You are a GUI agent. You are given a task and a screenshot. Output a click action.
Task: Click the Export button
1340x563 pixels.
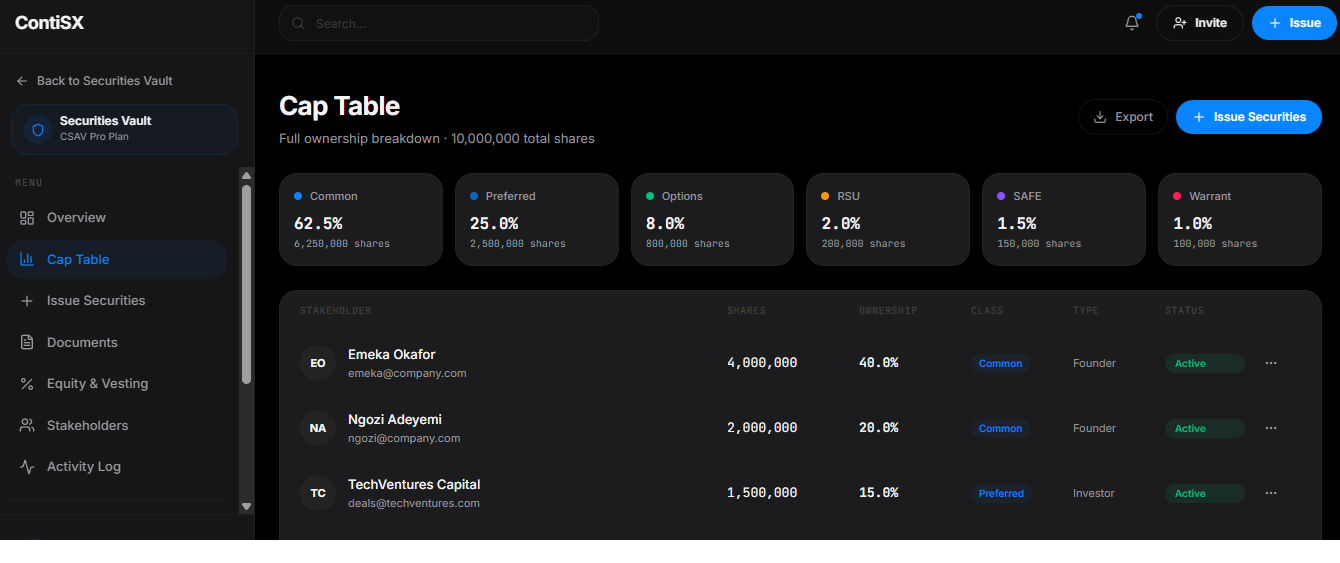tap(1122, 117)
